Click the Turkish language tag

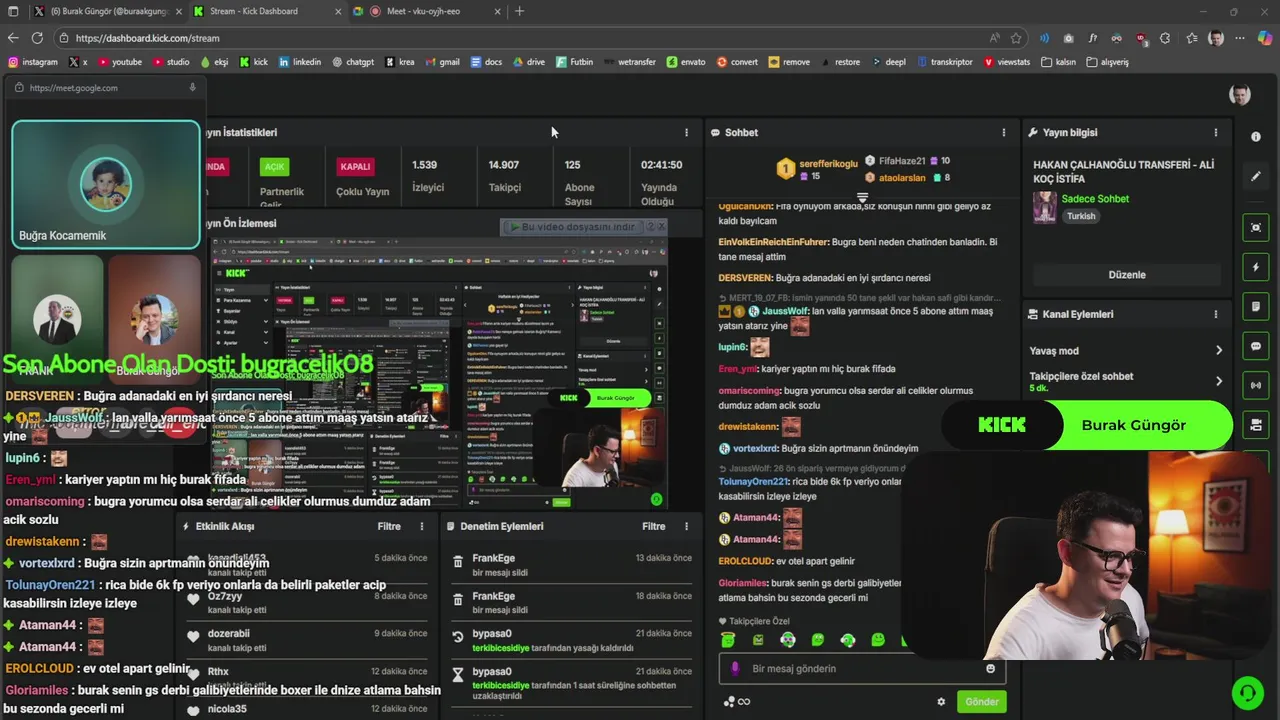(1080, 216)
